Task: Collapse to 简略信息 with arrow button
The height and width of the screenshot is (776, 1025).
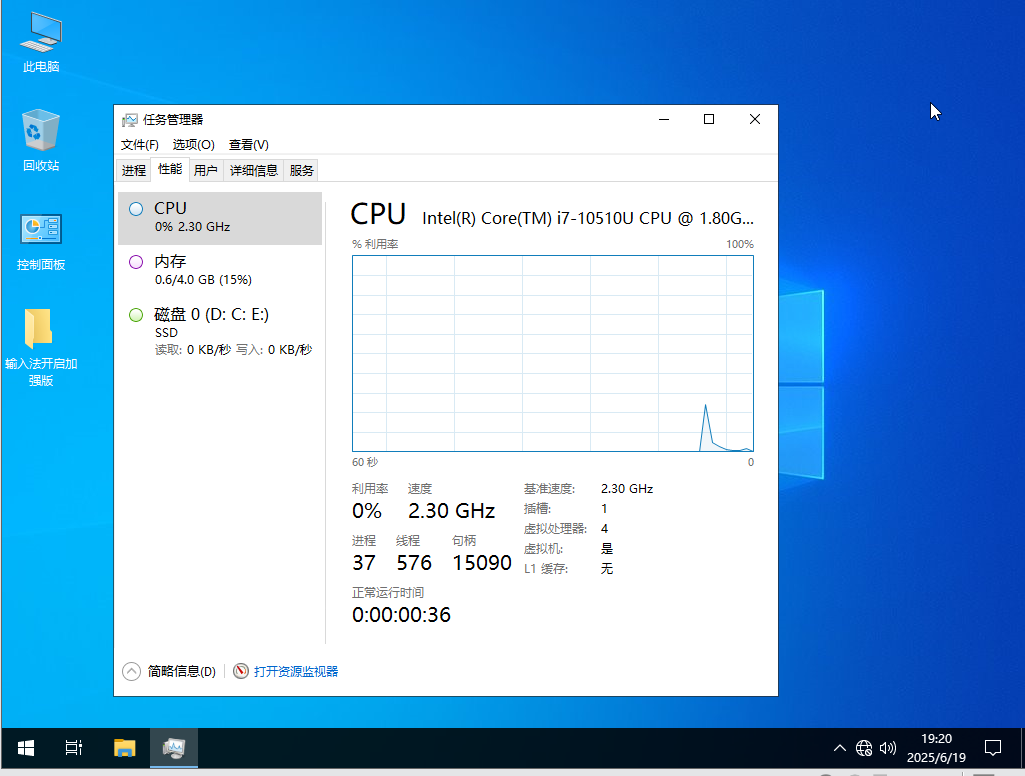Action: pyautogui.click(x=131, y=671)
